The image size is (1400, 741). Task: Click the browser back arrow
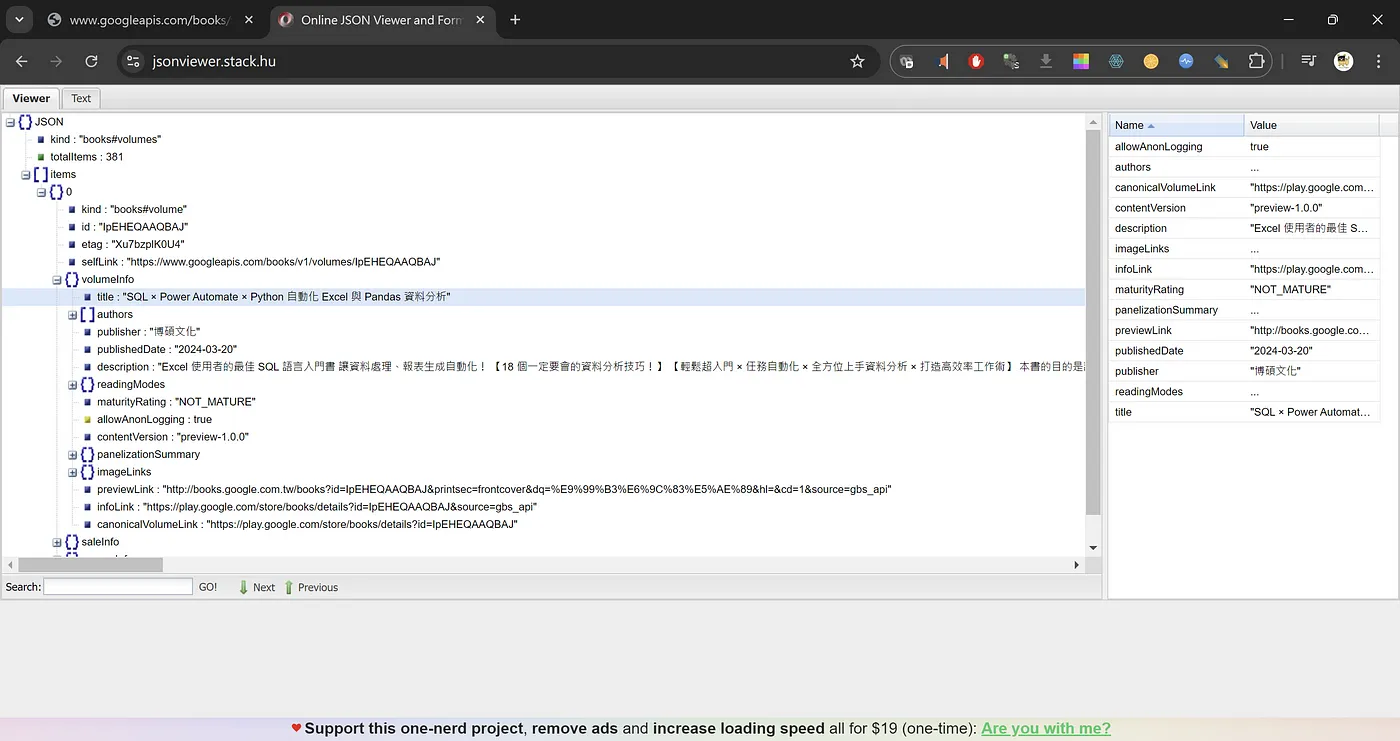22,61
